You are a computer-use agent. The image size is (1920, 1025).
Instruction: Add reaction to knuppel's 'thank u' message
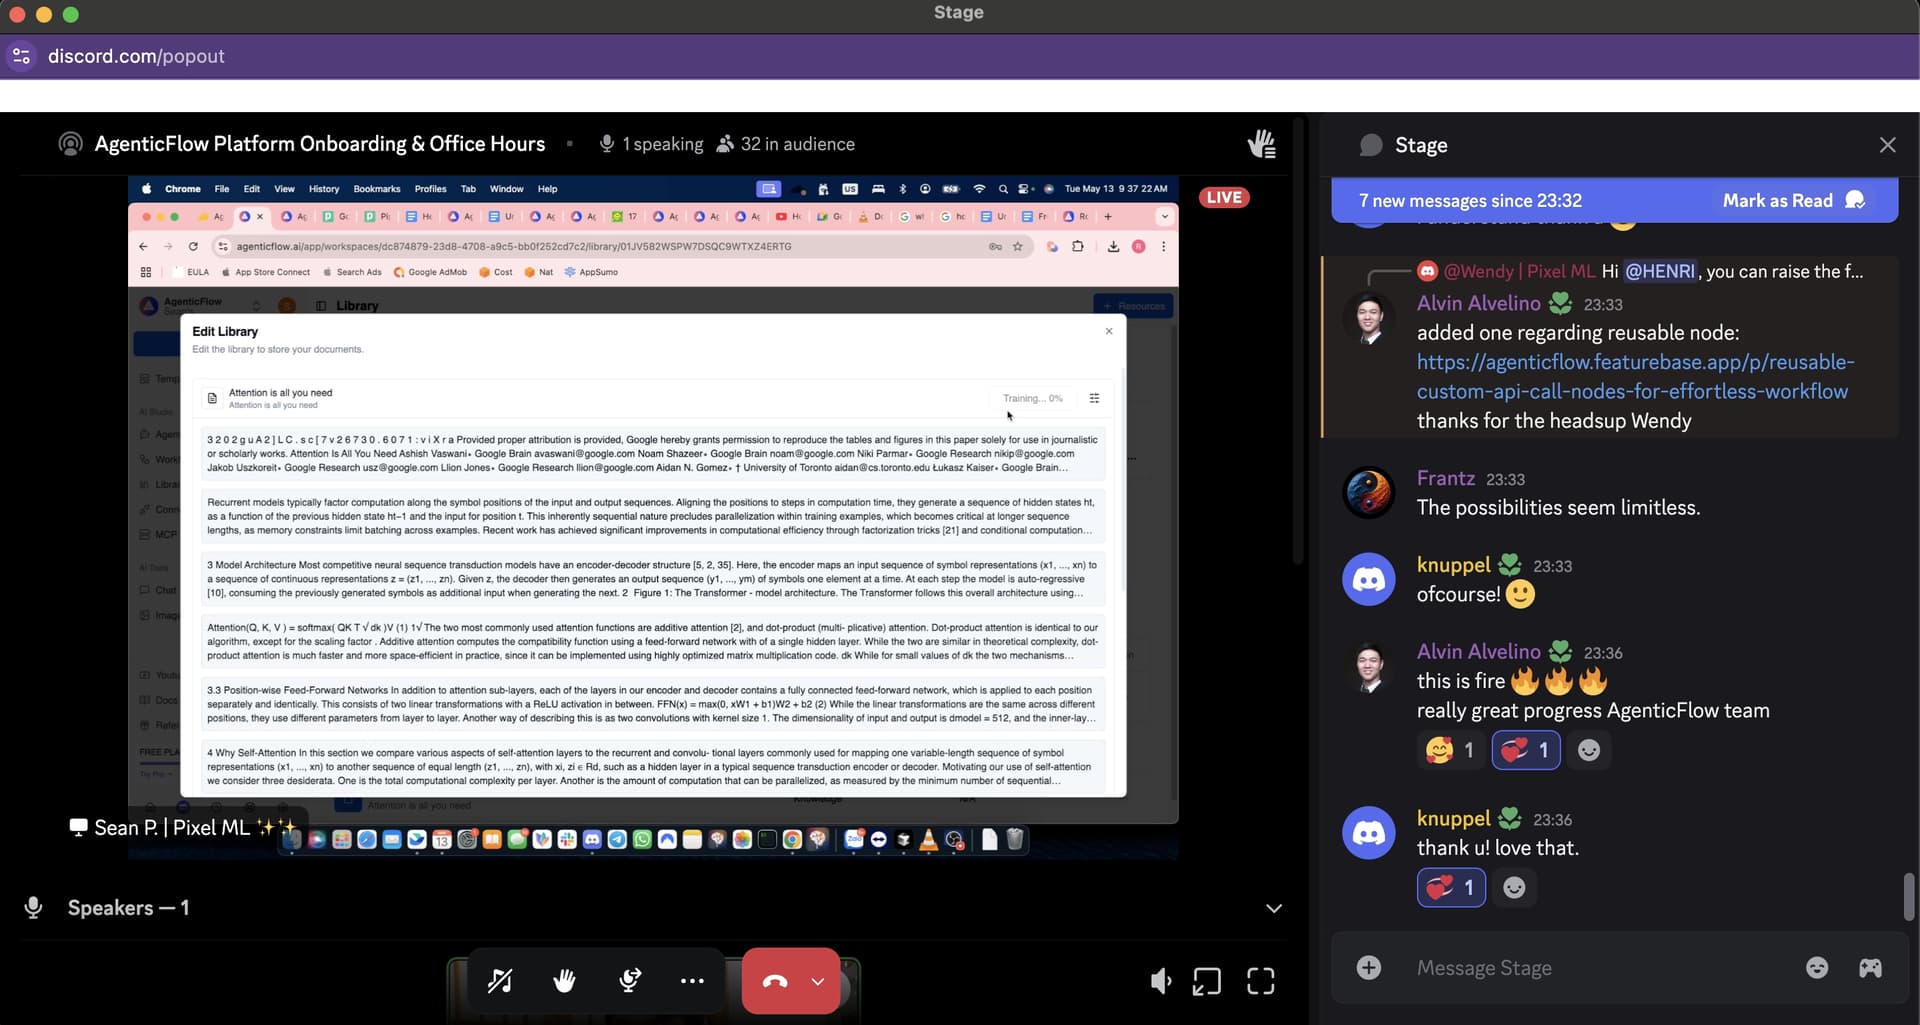tap(1514, 888)
